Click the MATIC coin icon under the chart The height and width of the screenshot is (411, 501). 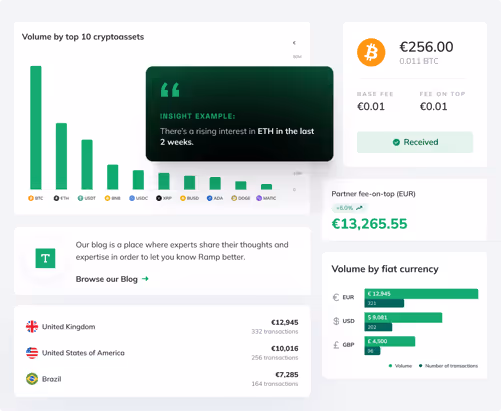[259, 198]
